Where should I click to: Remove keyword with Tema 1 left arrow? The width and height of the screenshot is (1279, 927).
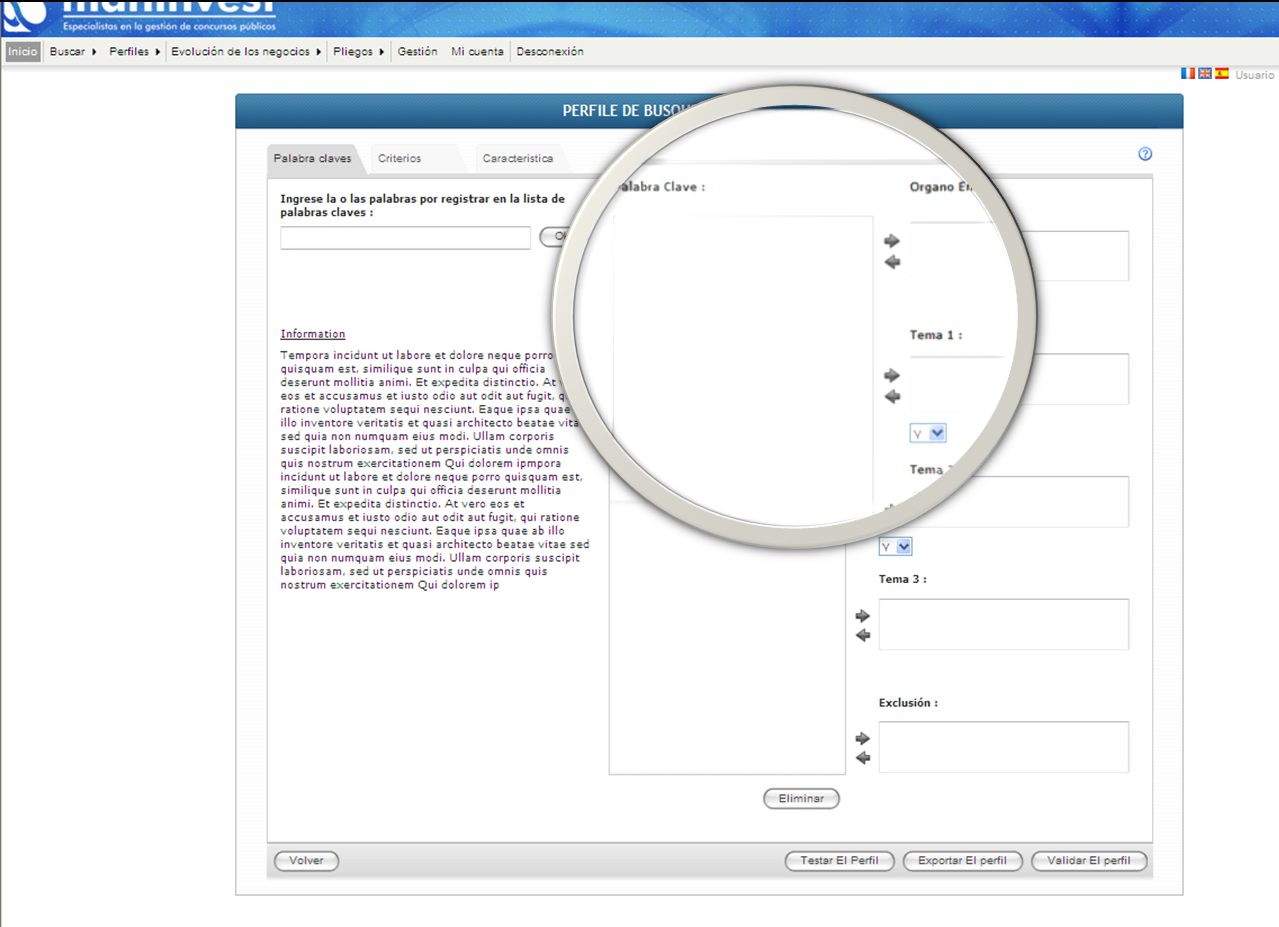tap(892, 396)
